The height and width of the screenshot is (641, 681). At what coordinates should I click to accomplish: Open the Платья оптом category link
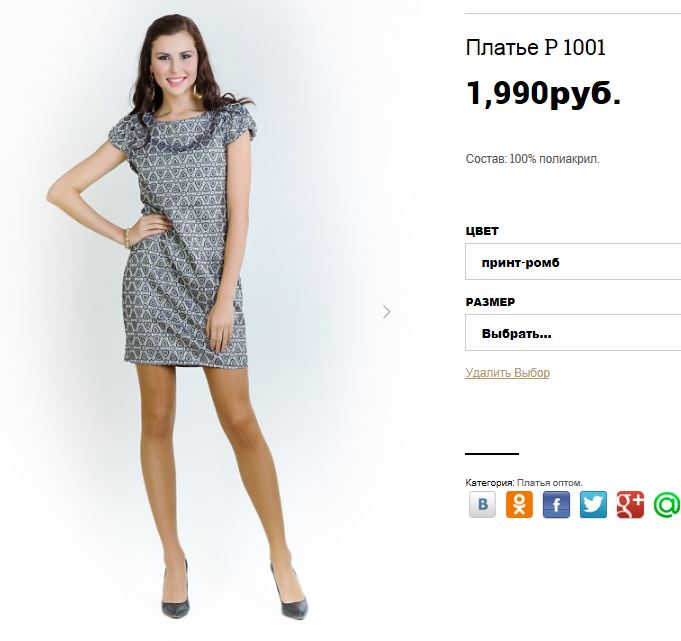(550, 482)
